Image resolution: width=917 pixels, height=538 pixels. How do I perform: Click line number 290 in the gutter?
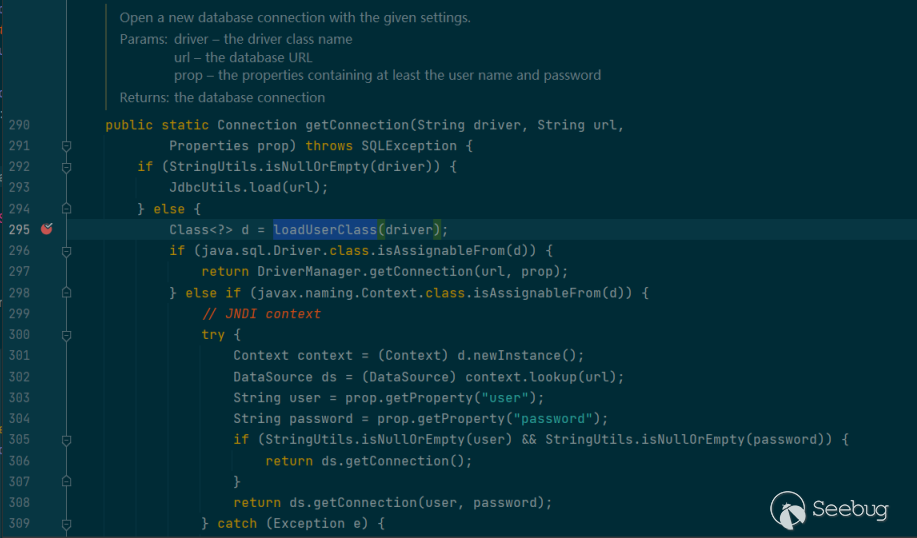(x=19, y=125)
